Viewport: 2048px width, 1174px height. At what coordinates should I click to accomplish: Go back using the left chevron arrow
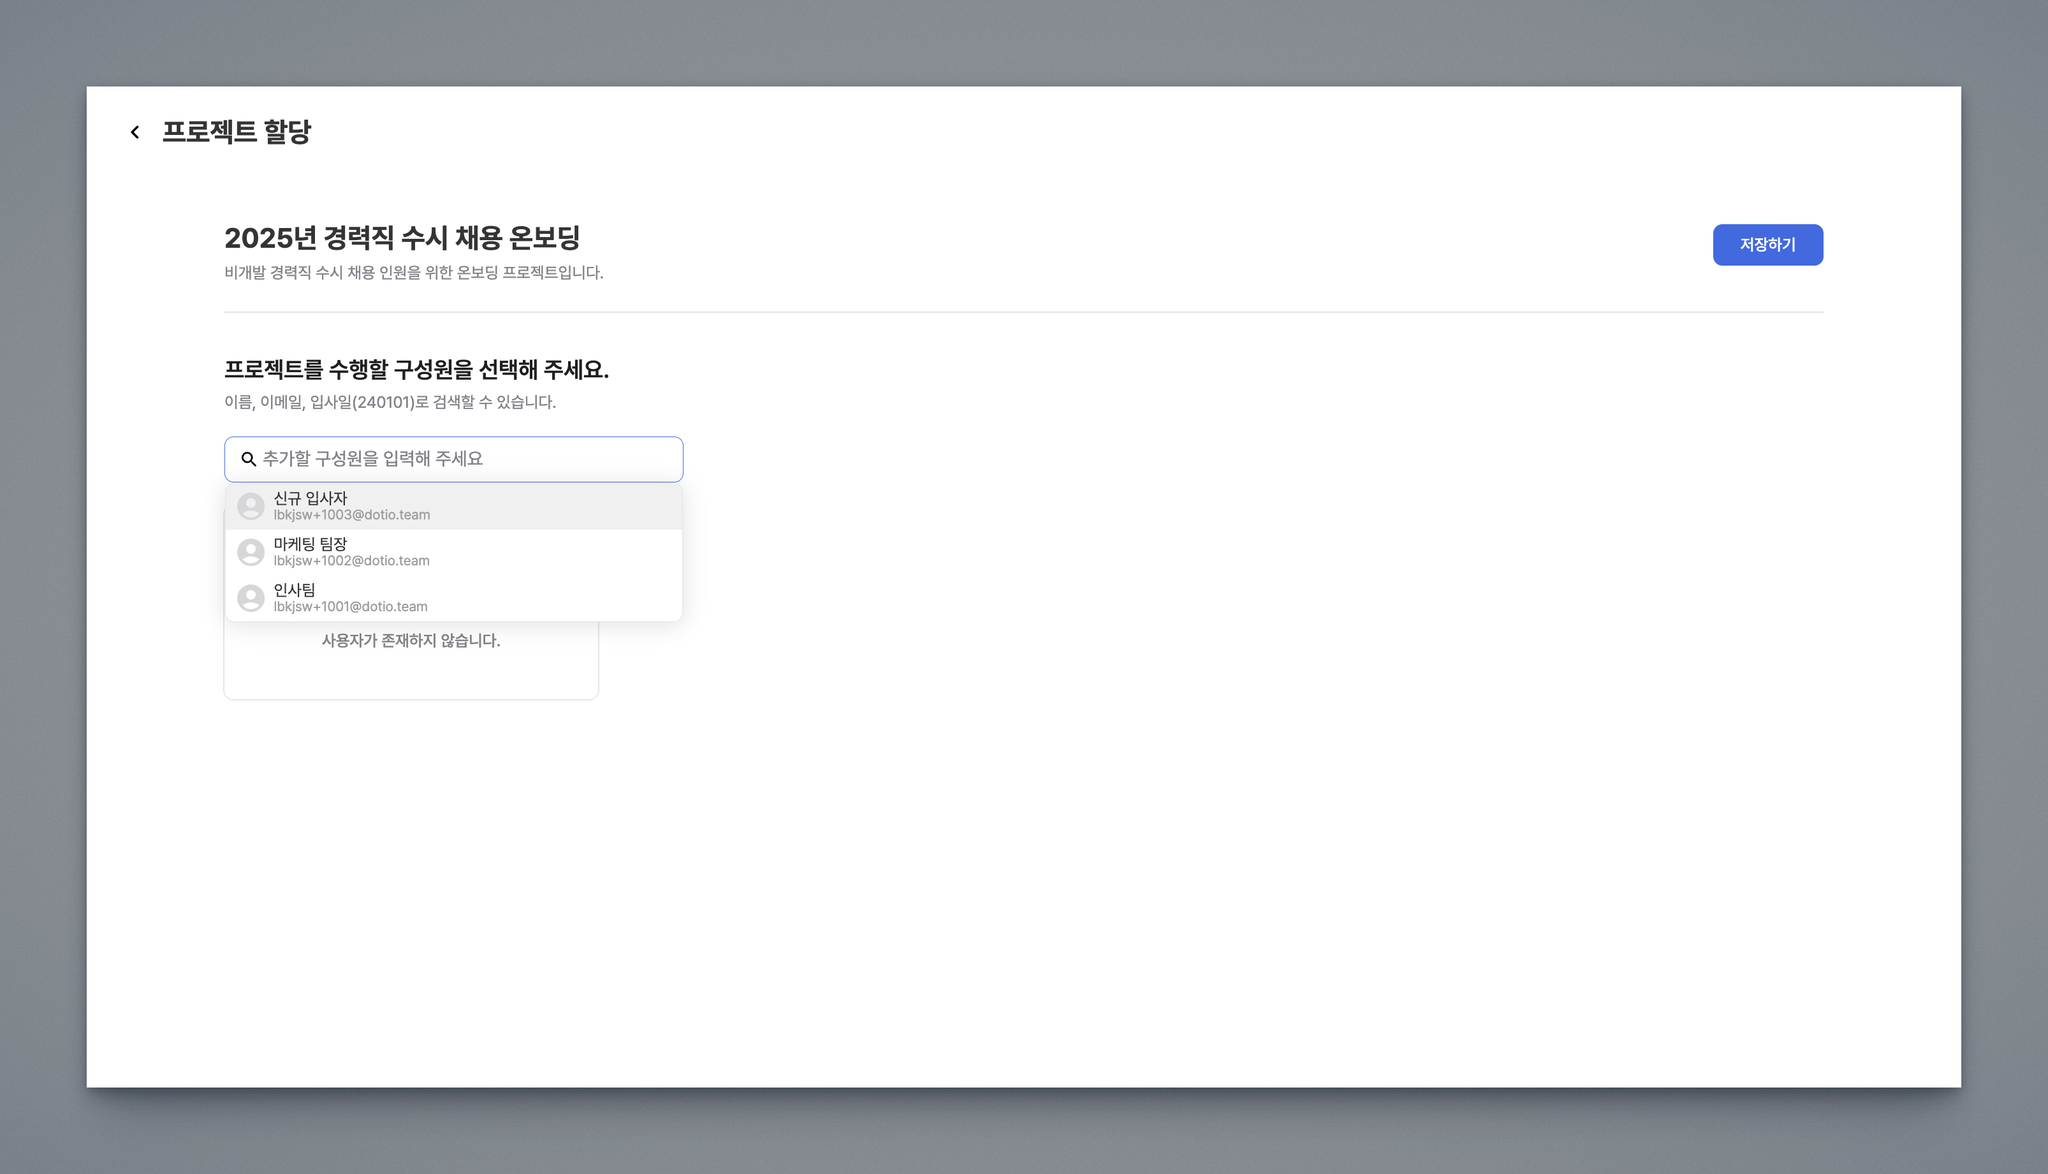point(135,132)
